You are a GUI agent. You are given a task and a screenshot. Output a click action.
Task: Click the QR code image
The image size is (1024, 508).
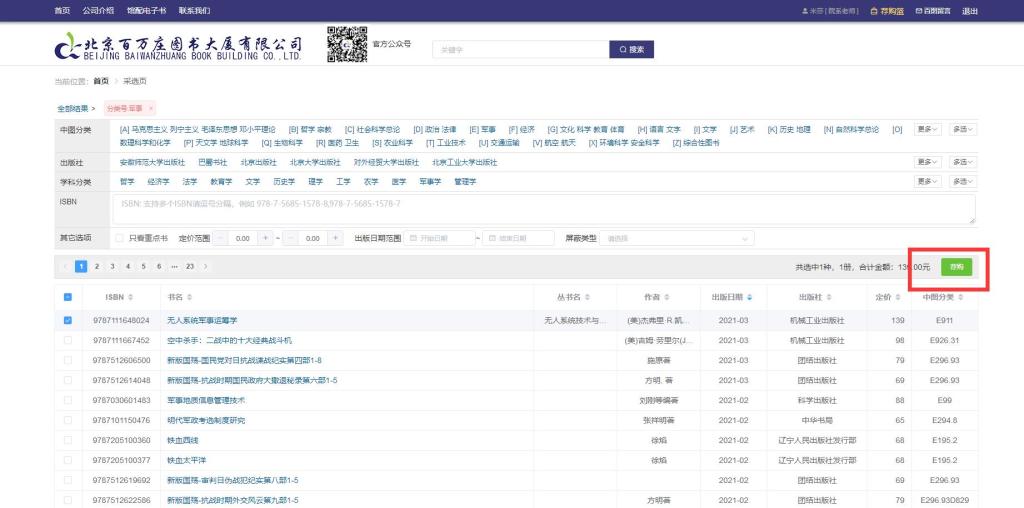pyautogui.click(x=347, y=45)
